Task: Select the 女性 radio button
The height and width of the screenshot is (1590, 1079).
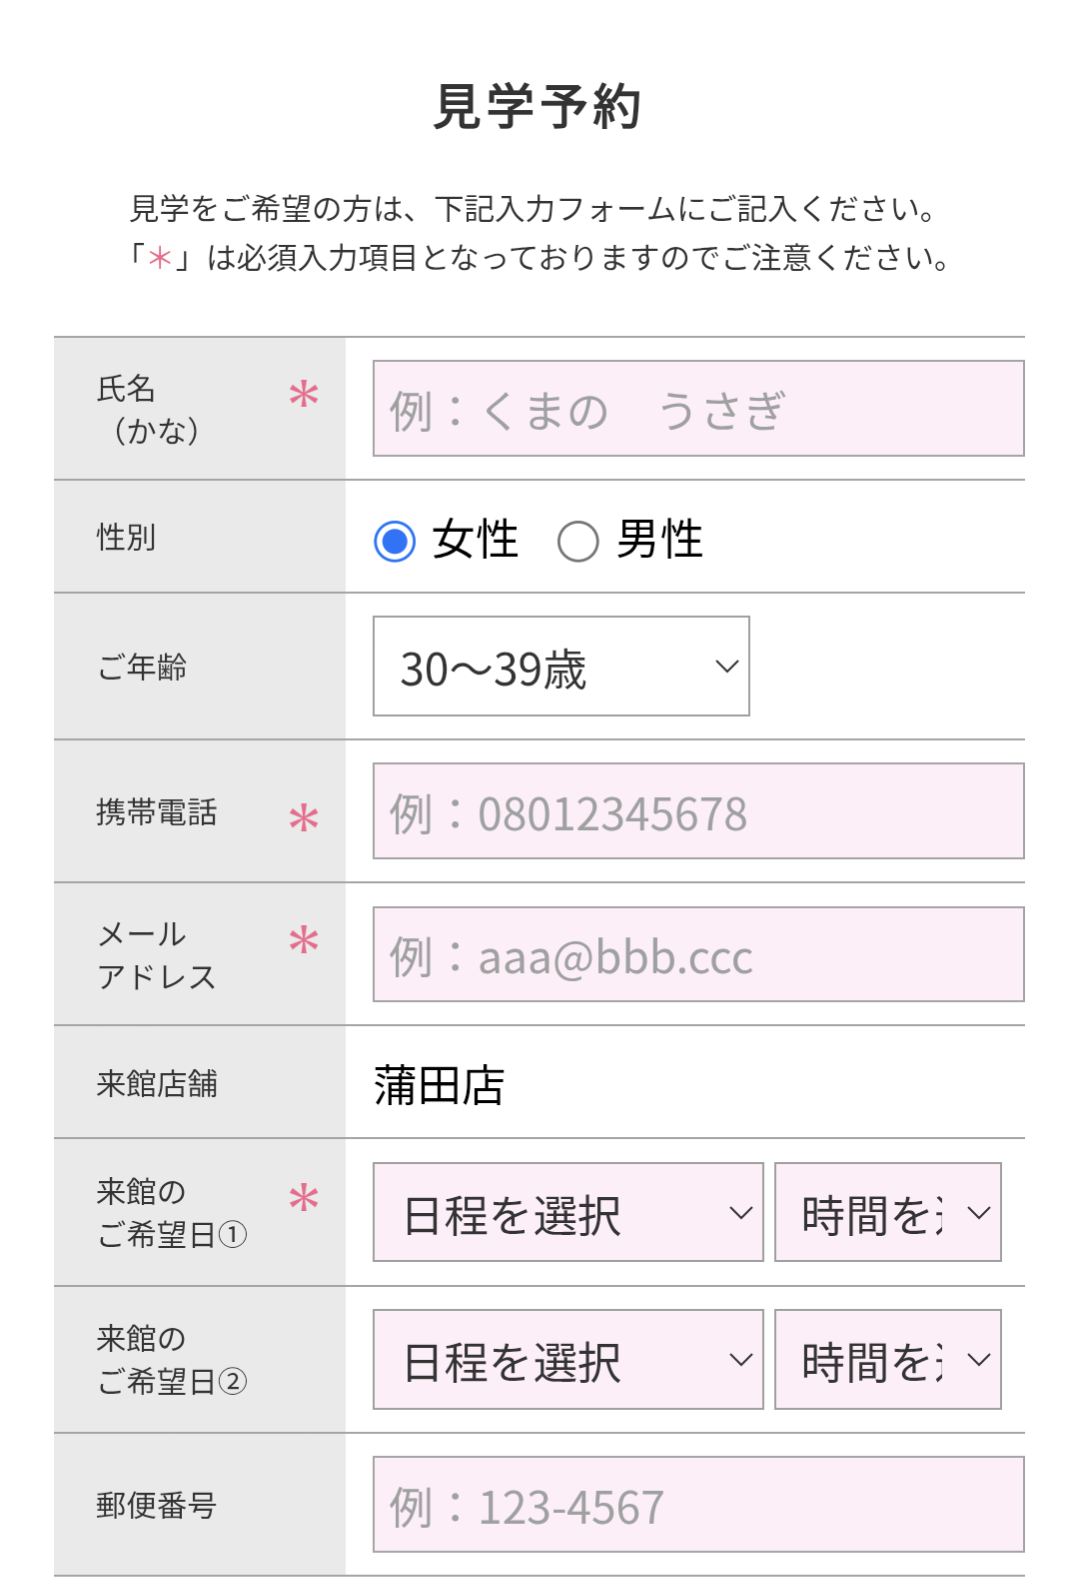Action: coord(395,541)
